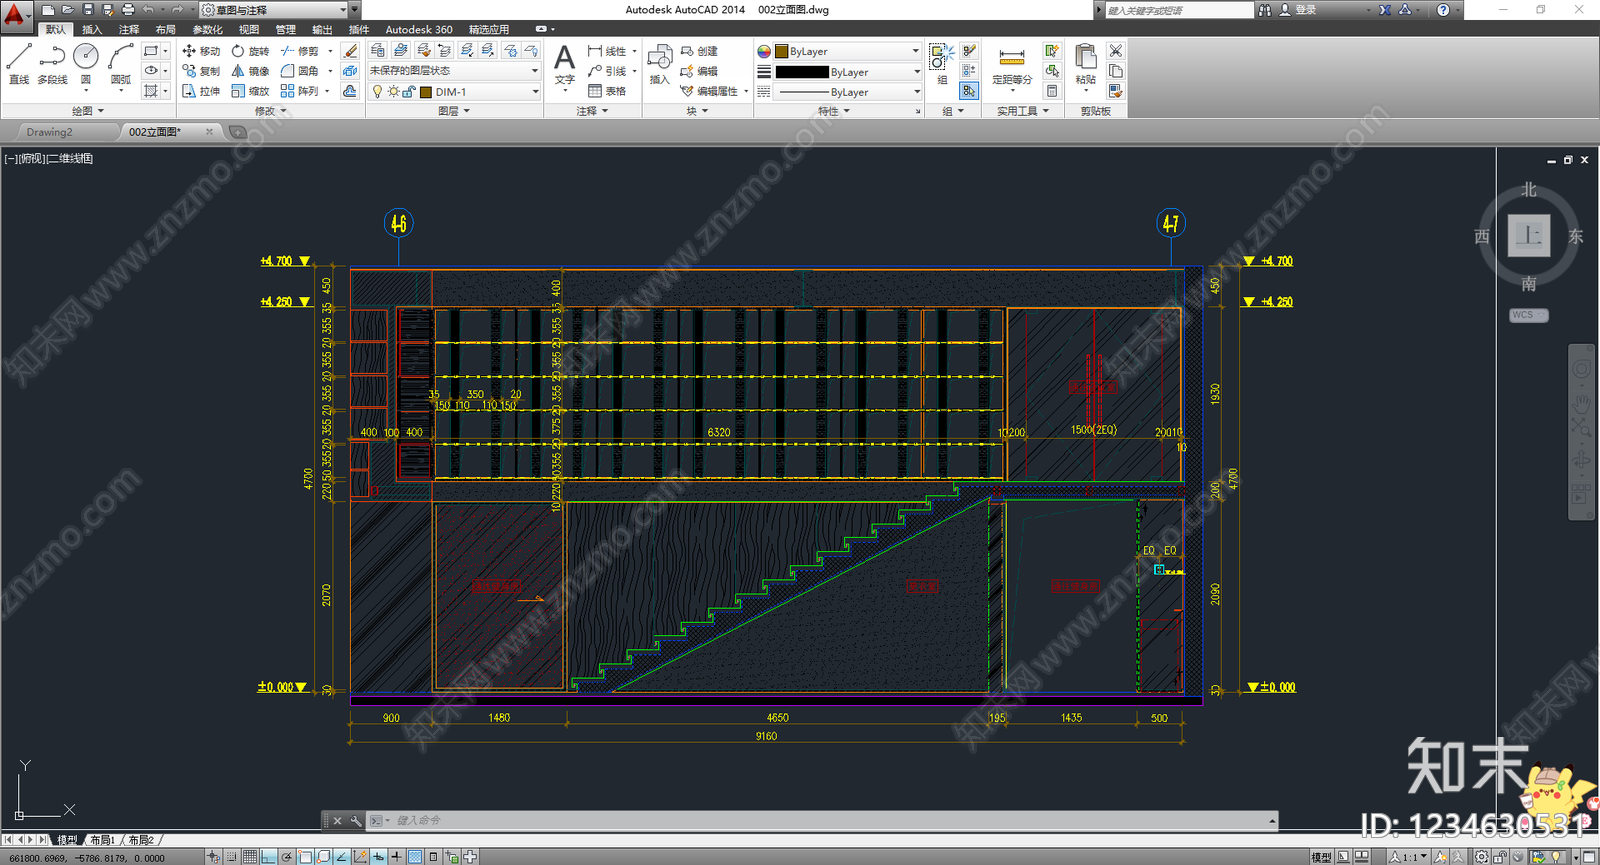Open the DIM-1 layer dropdown

[x=454, y=92]
